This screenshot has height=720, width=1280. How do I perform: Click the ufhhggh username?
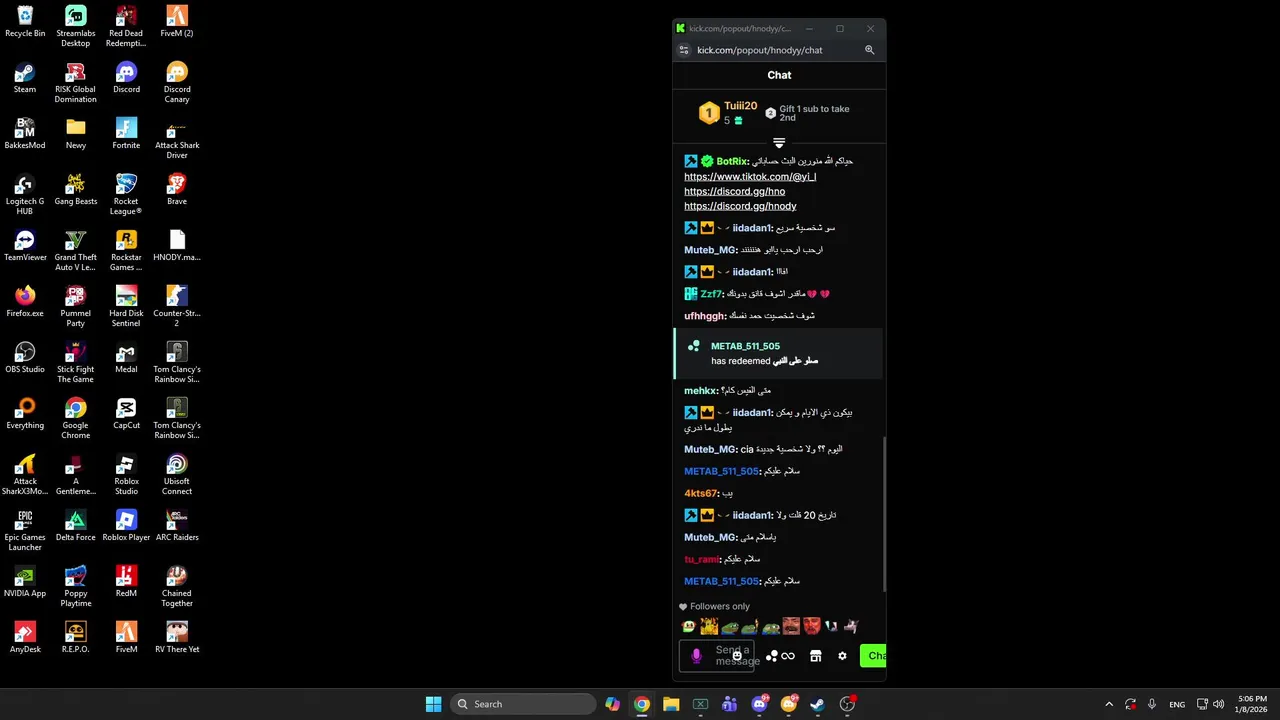pyautogui.click(x=704, y=316)
